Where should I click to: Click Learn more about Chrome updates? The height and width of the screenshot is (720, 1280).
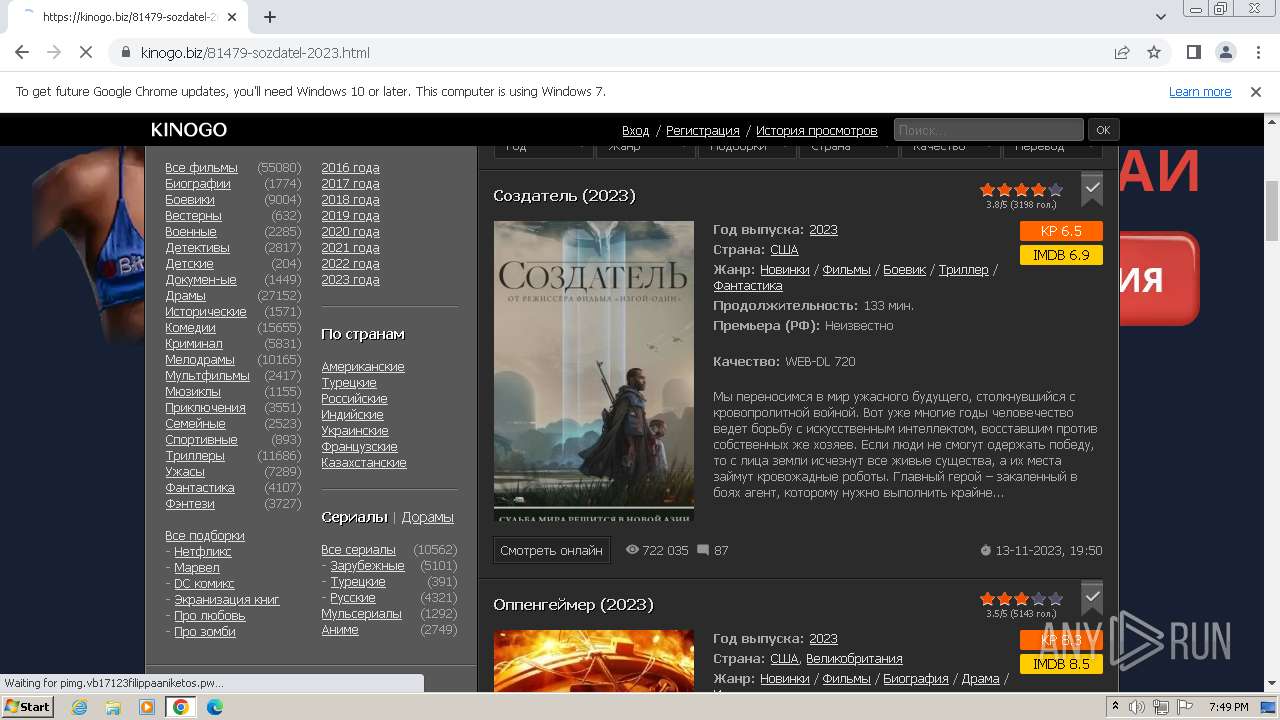coord(1200,92)
